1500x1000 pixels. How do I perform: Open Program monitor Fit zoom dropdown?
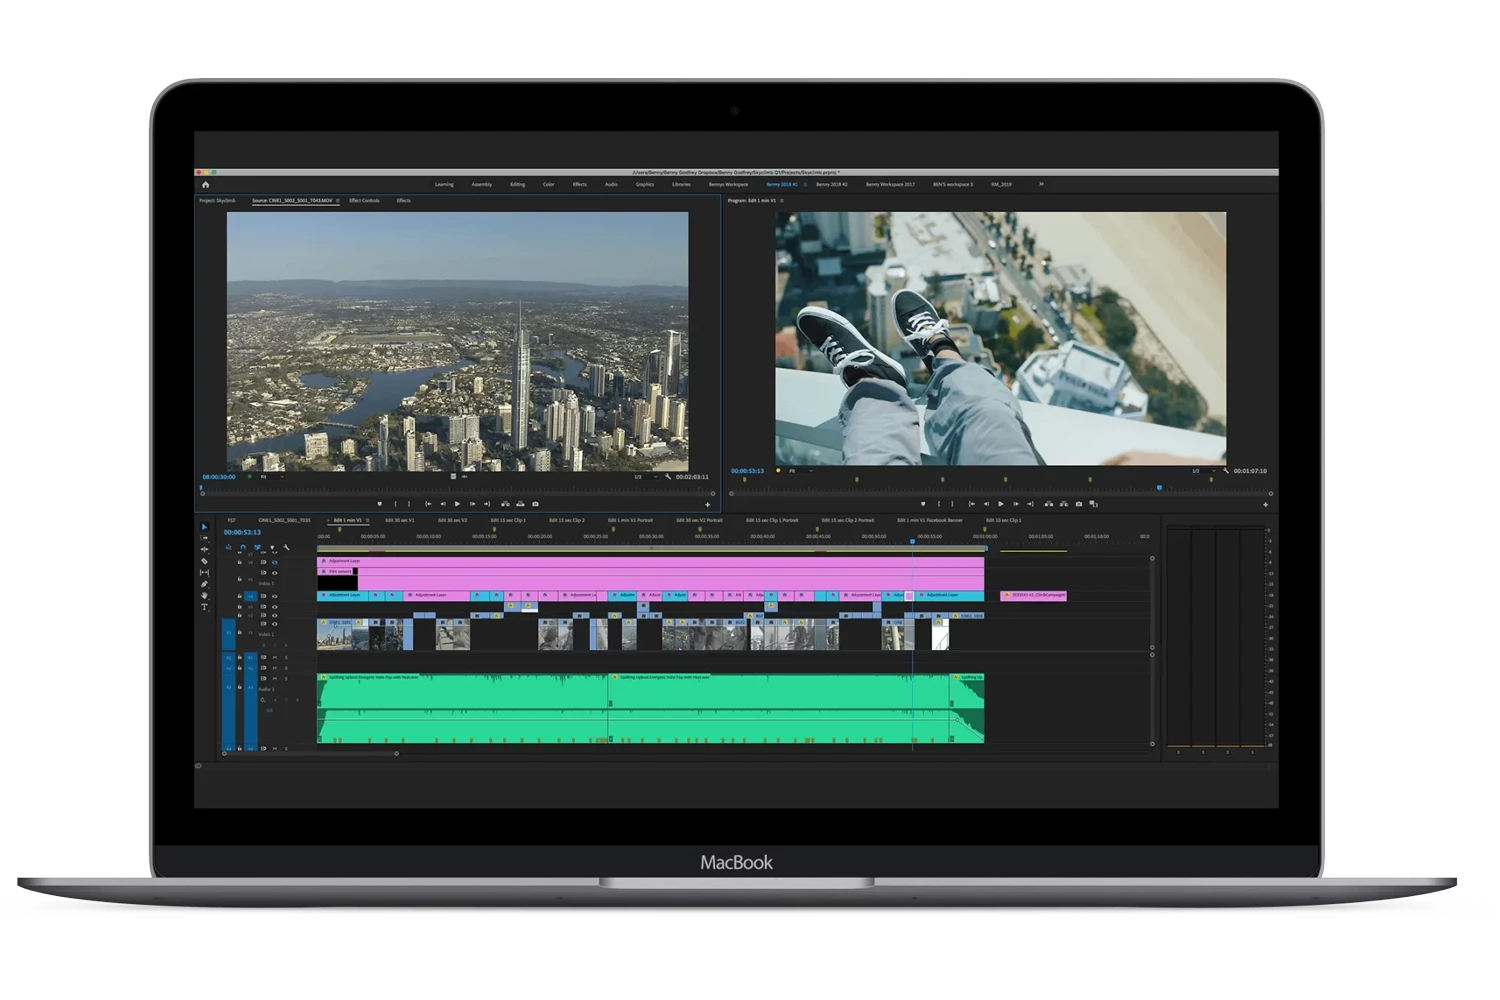click(801, 471)
